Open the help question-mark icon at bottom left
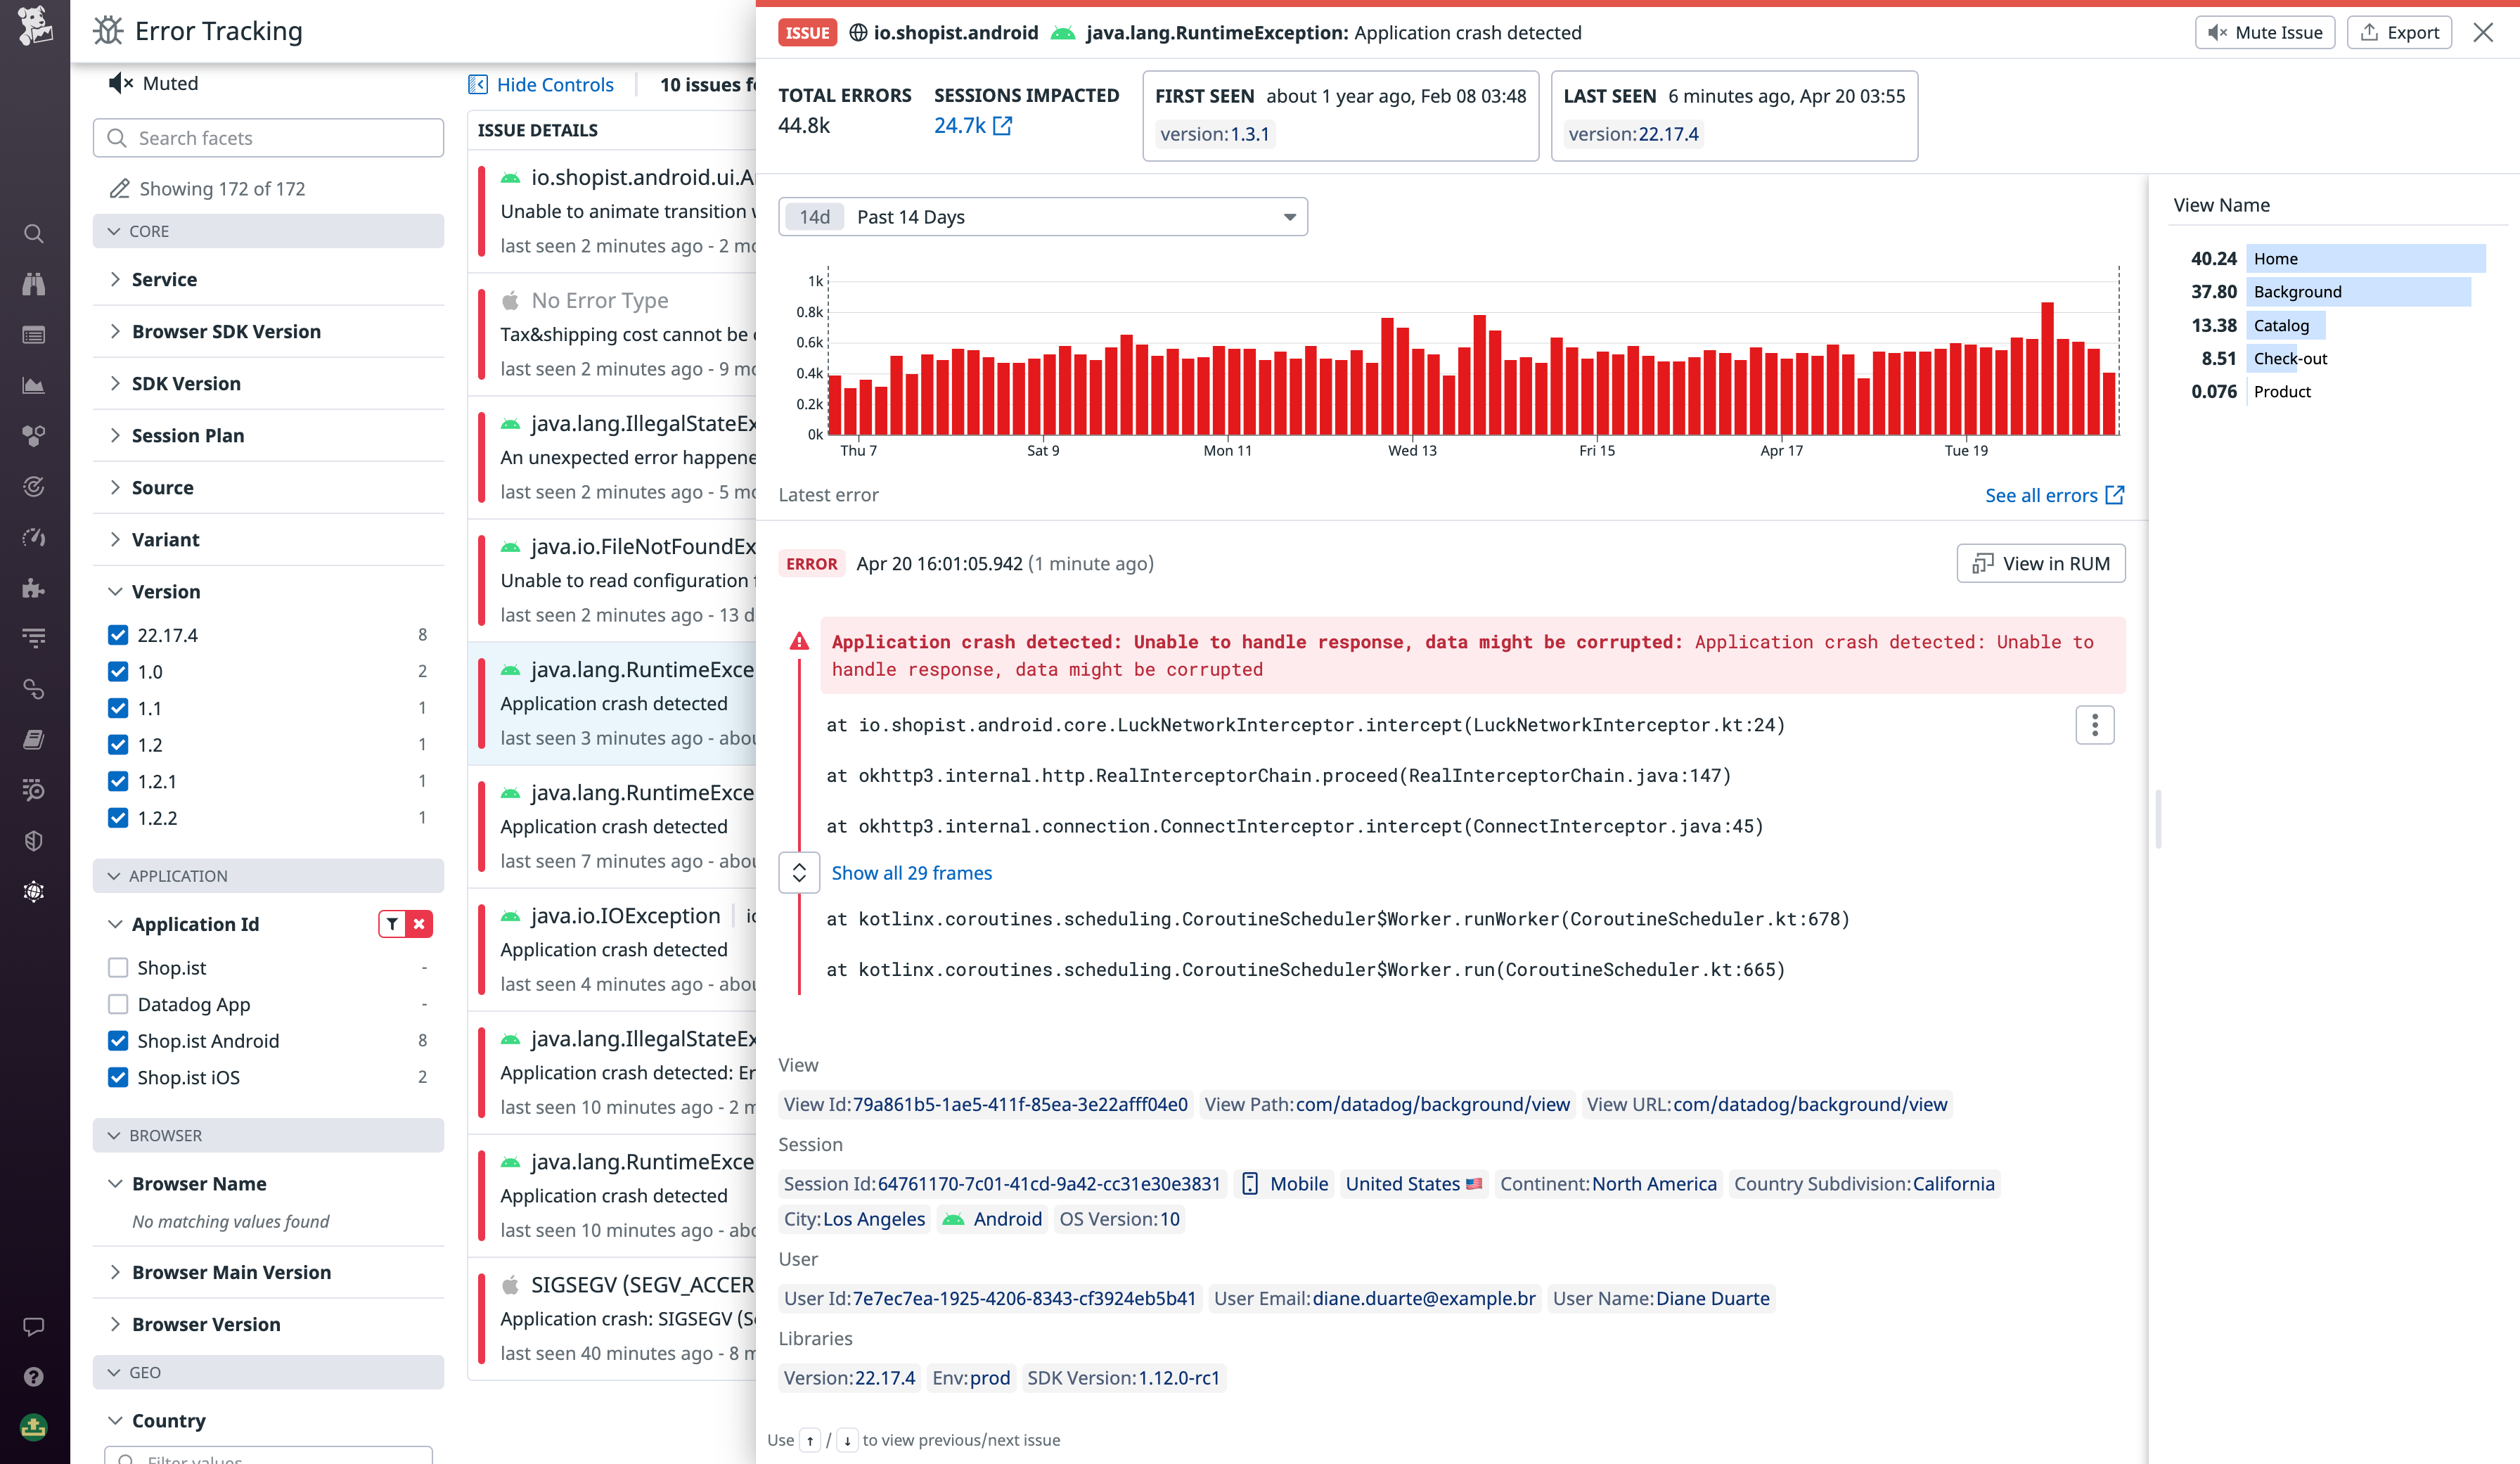This screenshot has width=2520, height=1464. click(x=34, y=1376)
